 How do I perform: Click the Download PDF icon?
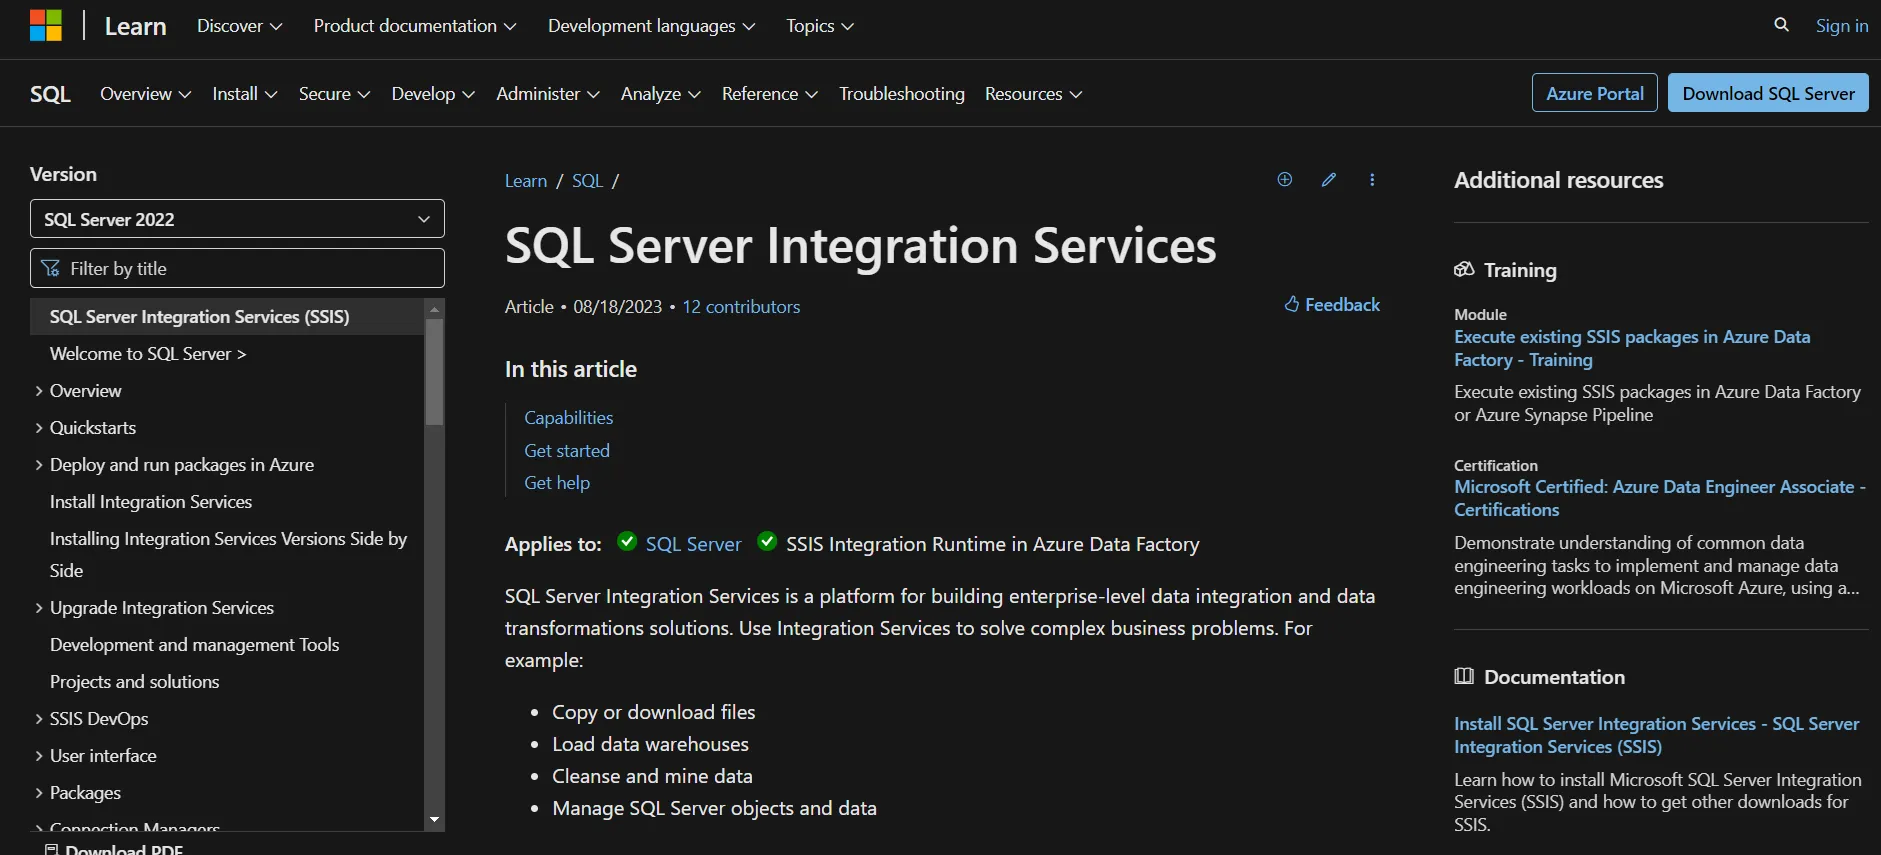pyautogui.click(x=52, y=850)
